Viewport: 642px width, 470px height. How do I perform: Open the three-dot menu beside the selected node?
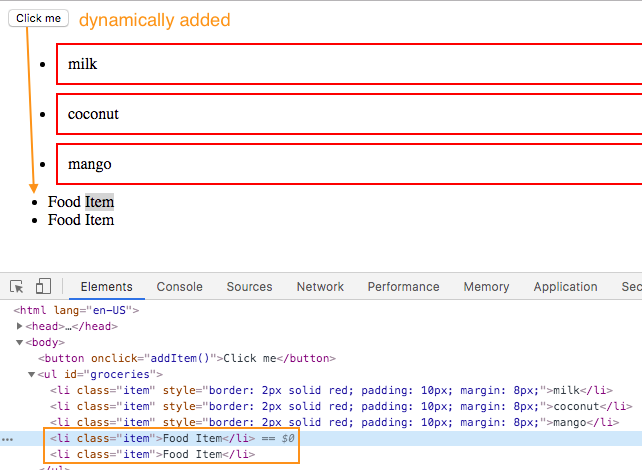[x=7, y=439]
